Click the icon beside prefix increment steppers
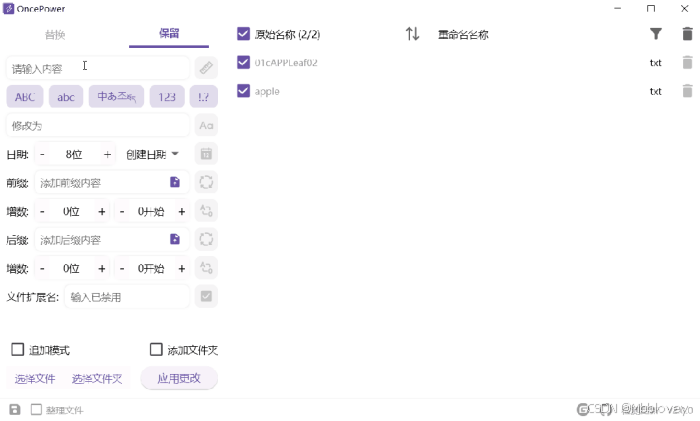Viewport: 700px width, 421px height. coord(206,211)
